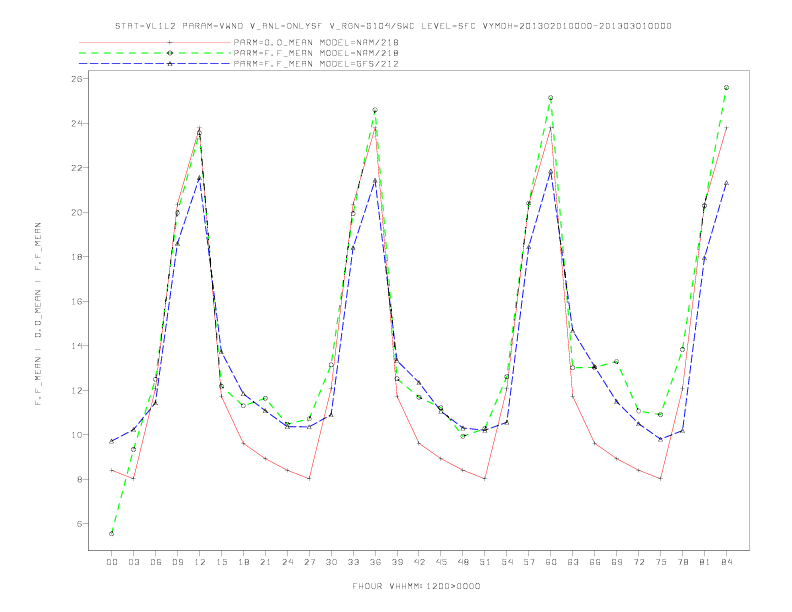
Task: Click x-axis tick label 51
Action: (485, 562)
